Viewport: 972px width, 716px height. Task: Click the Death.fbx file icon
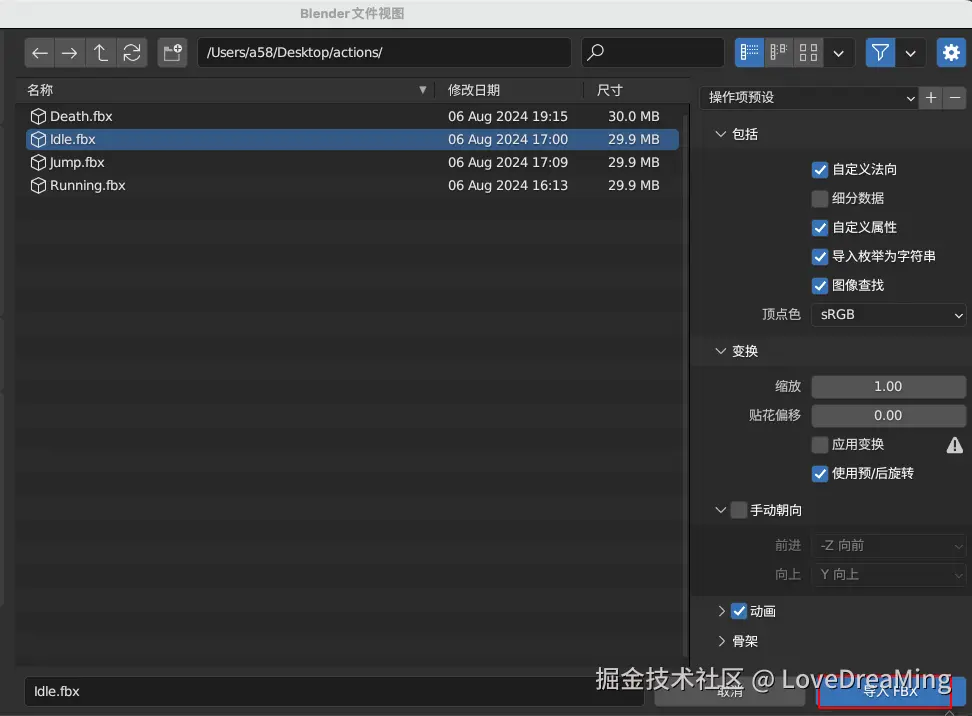[x=38, y=117]
